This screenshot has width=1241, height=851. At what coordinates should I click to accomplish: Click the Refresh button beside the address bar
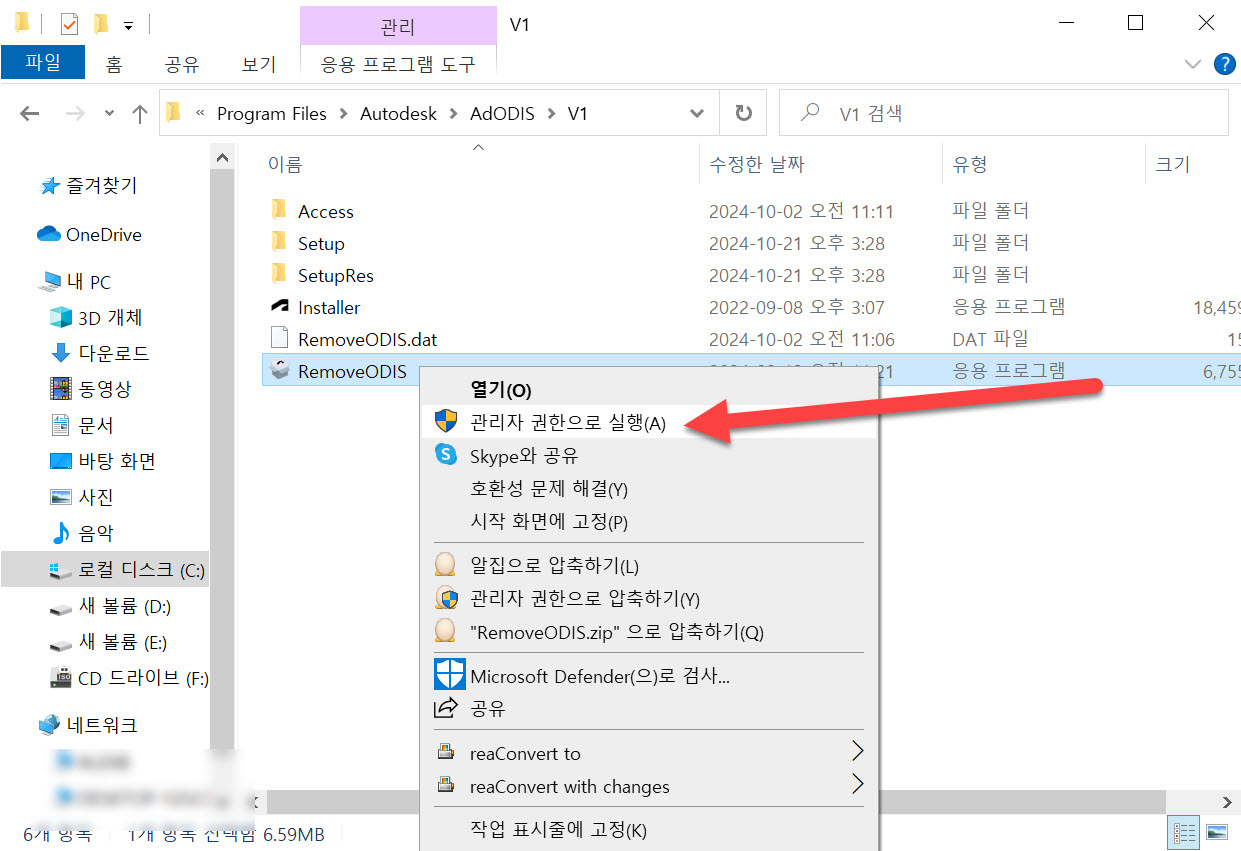(743, 113)
